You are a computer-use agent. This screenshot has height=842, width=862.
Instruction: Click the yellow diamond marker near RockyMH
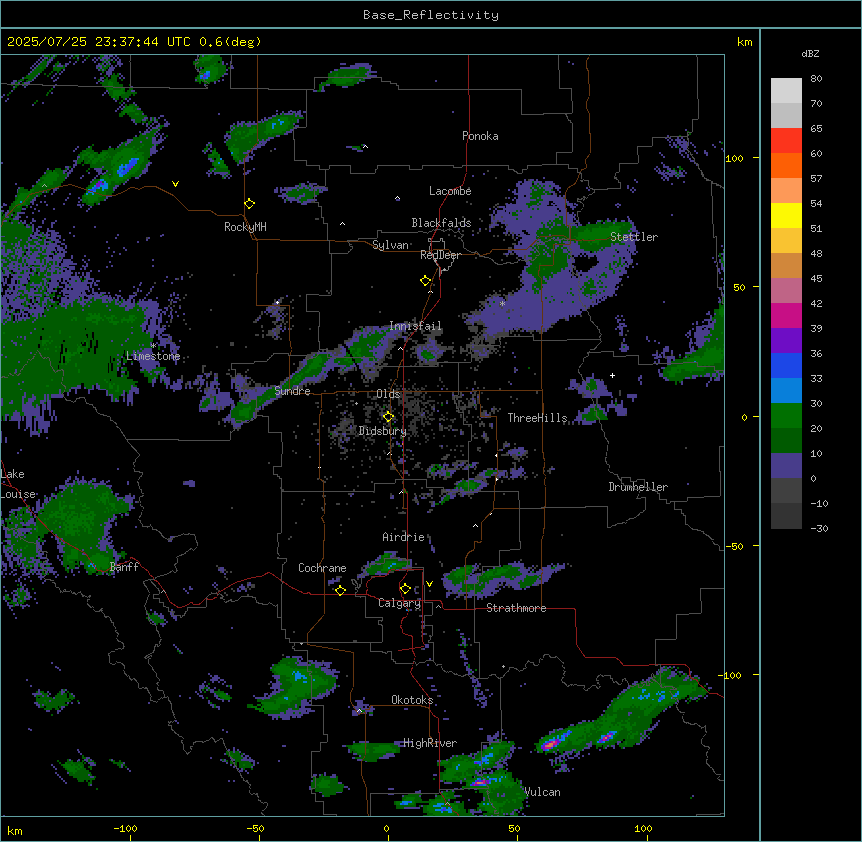tap(249, 204)
